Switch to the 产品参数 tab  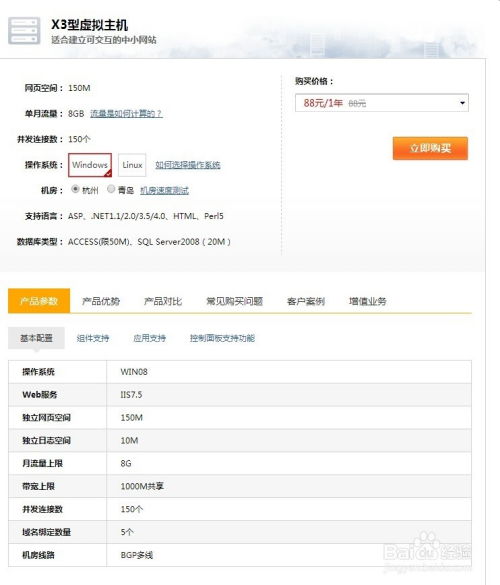pyautogui.click(x=39, y=301)
